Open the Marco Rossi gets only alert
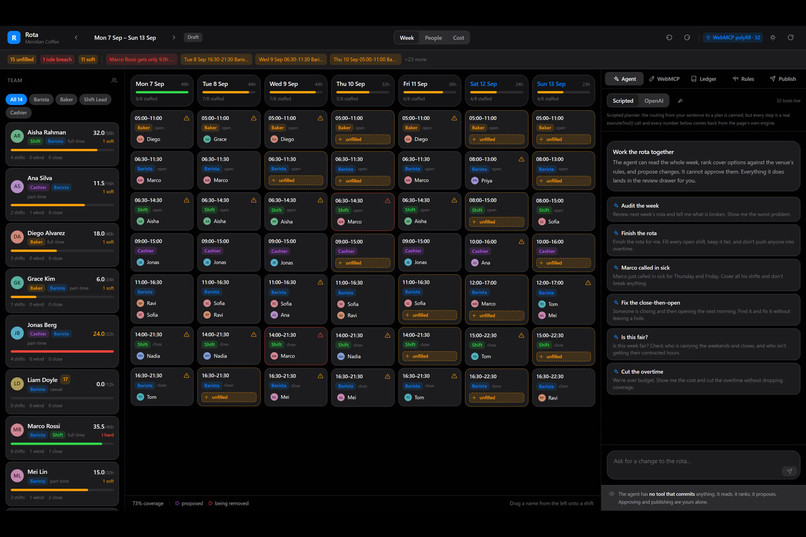 click(141, 59)
